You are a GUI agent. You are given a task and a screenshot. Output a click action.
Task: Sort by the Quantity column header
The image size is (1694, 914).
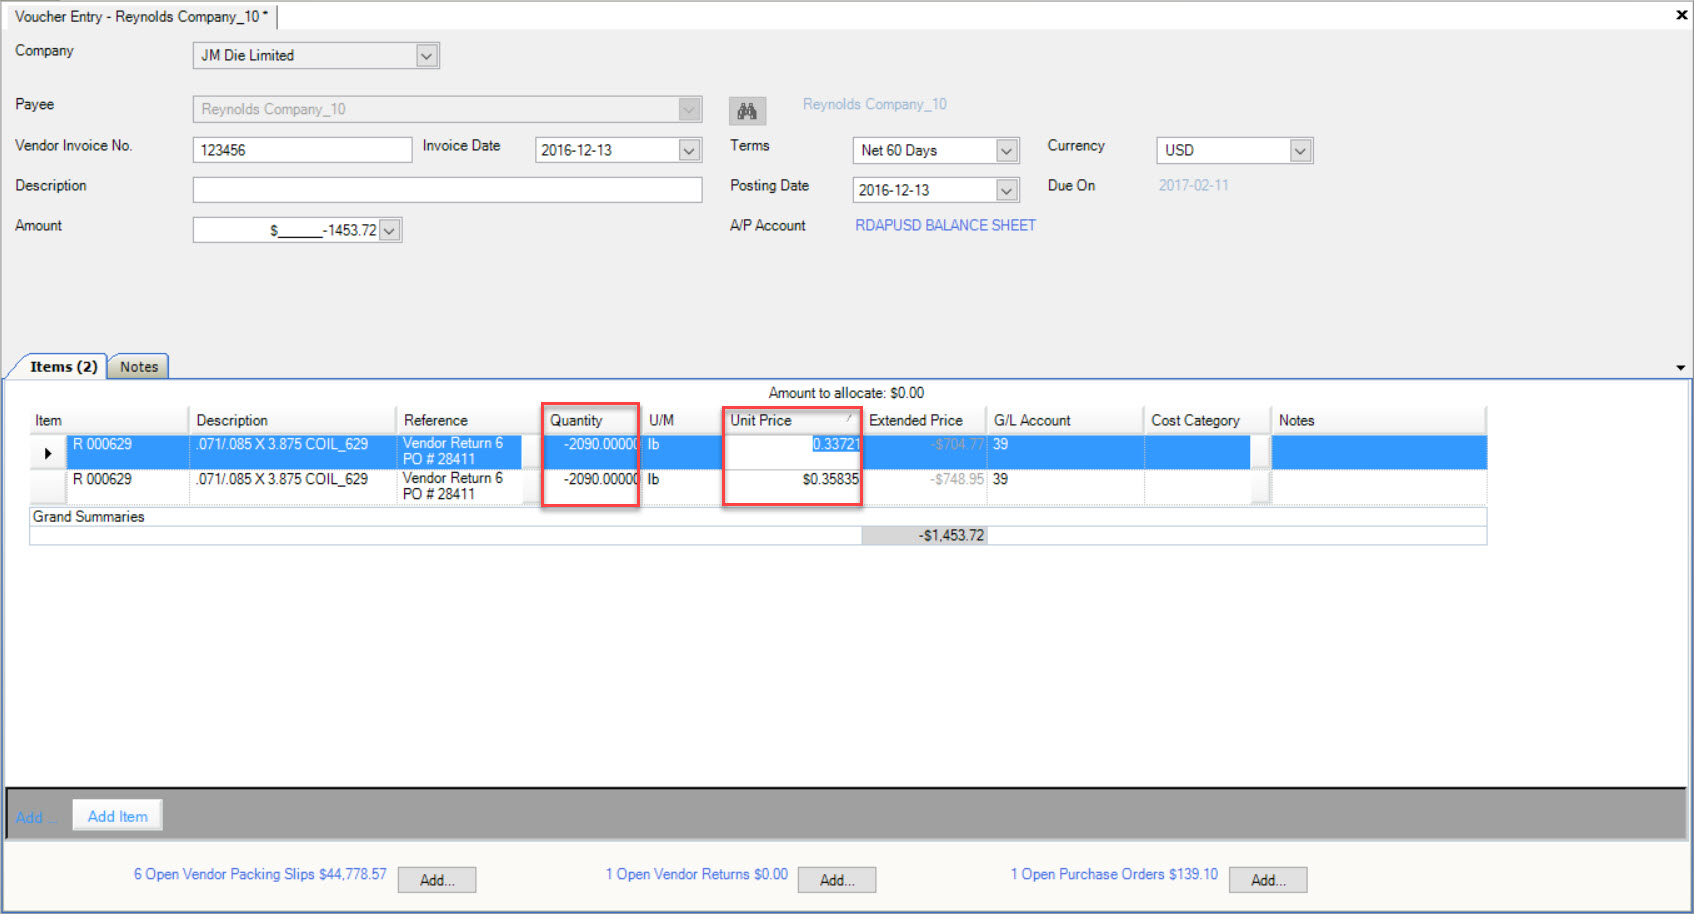coord(591,420)
